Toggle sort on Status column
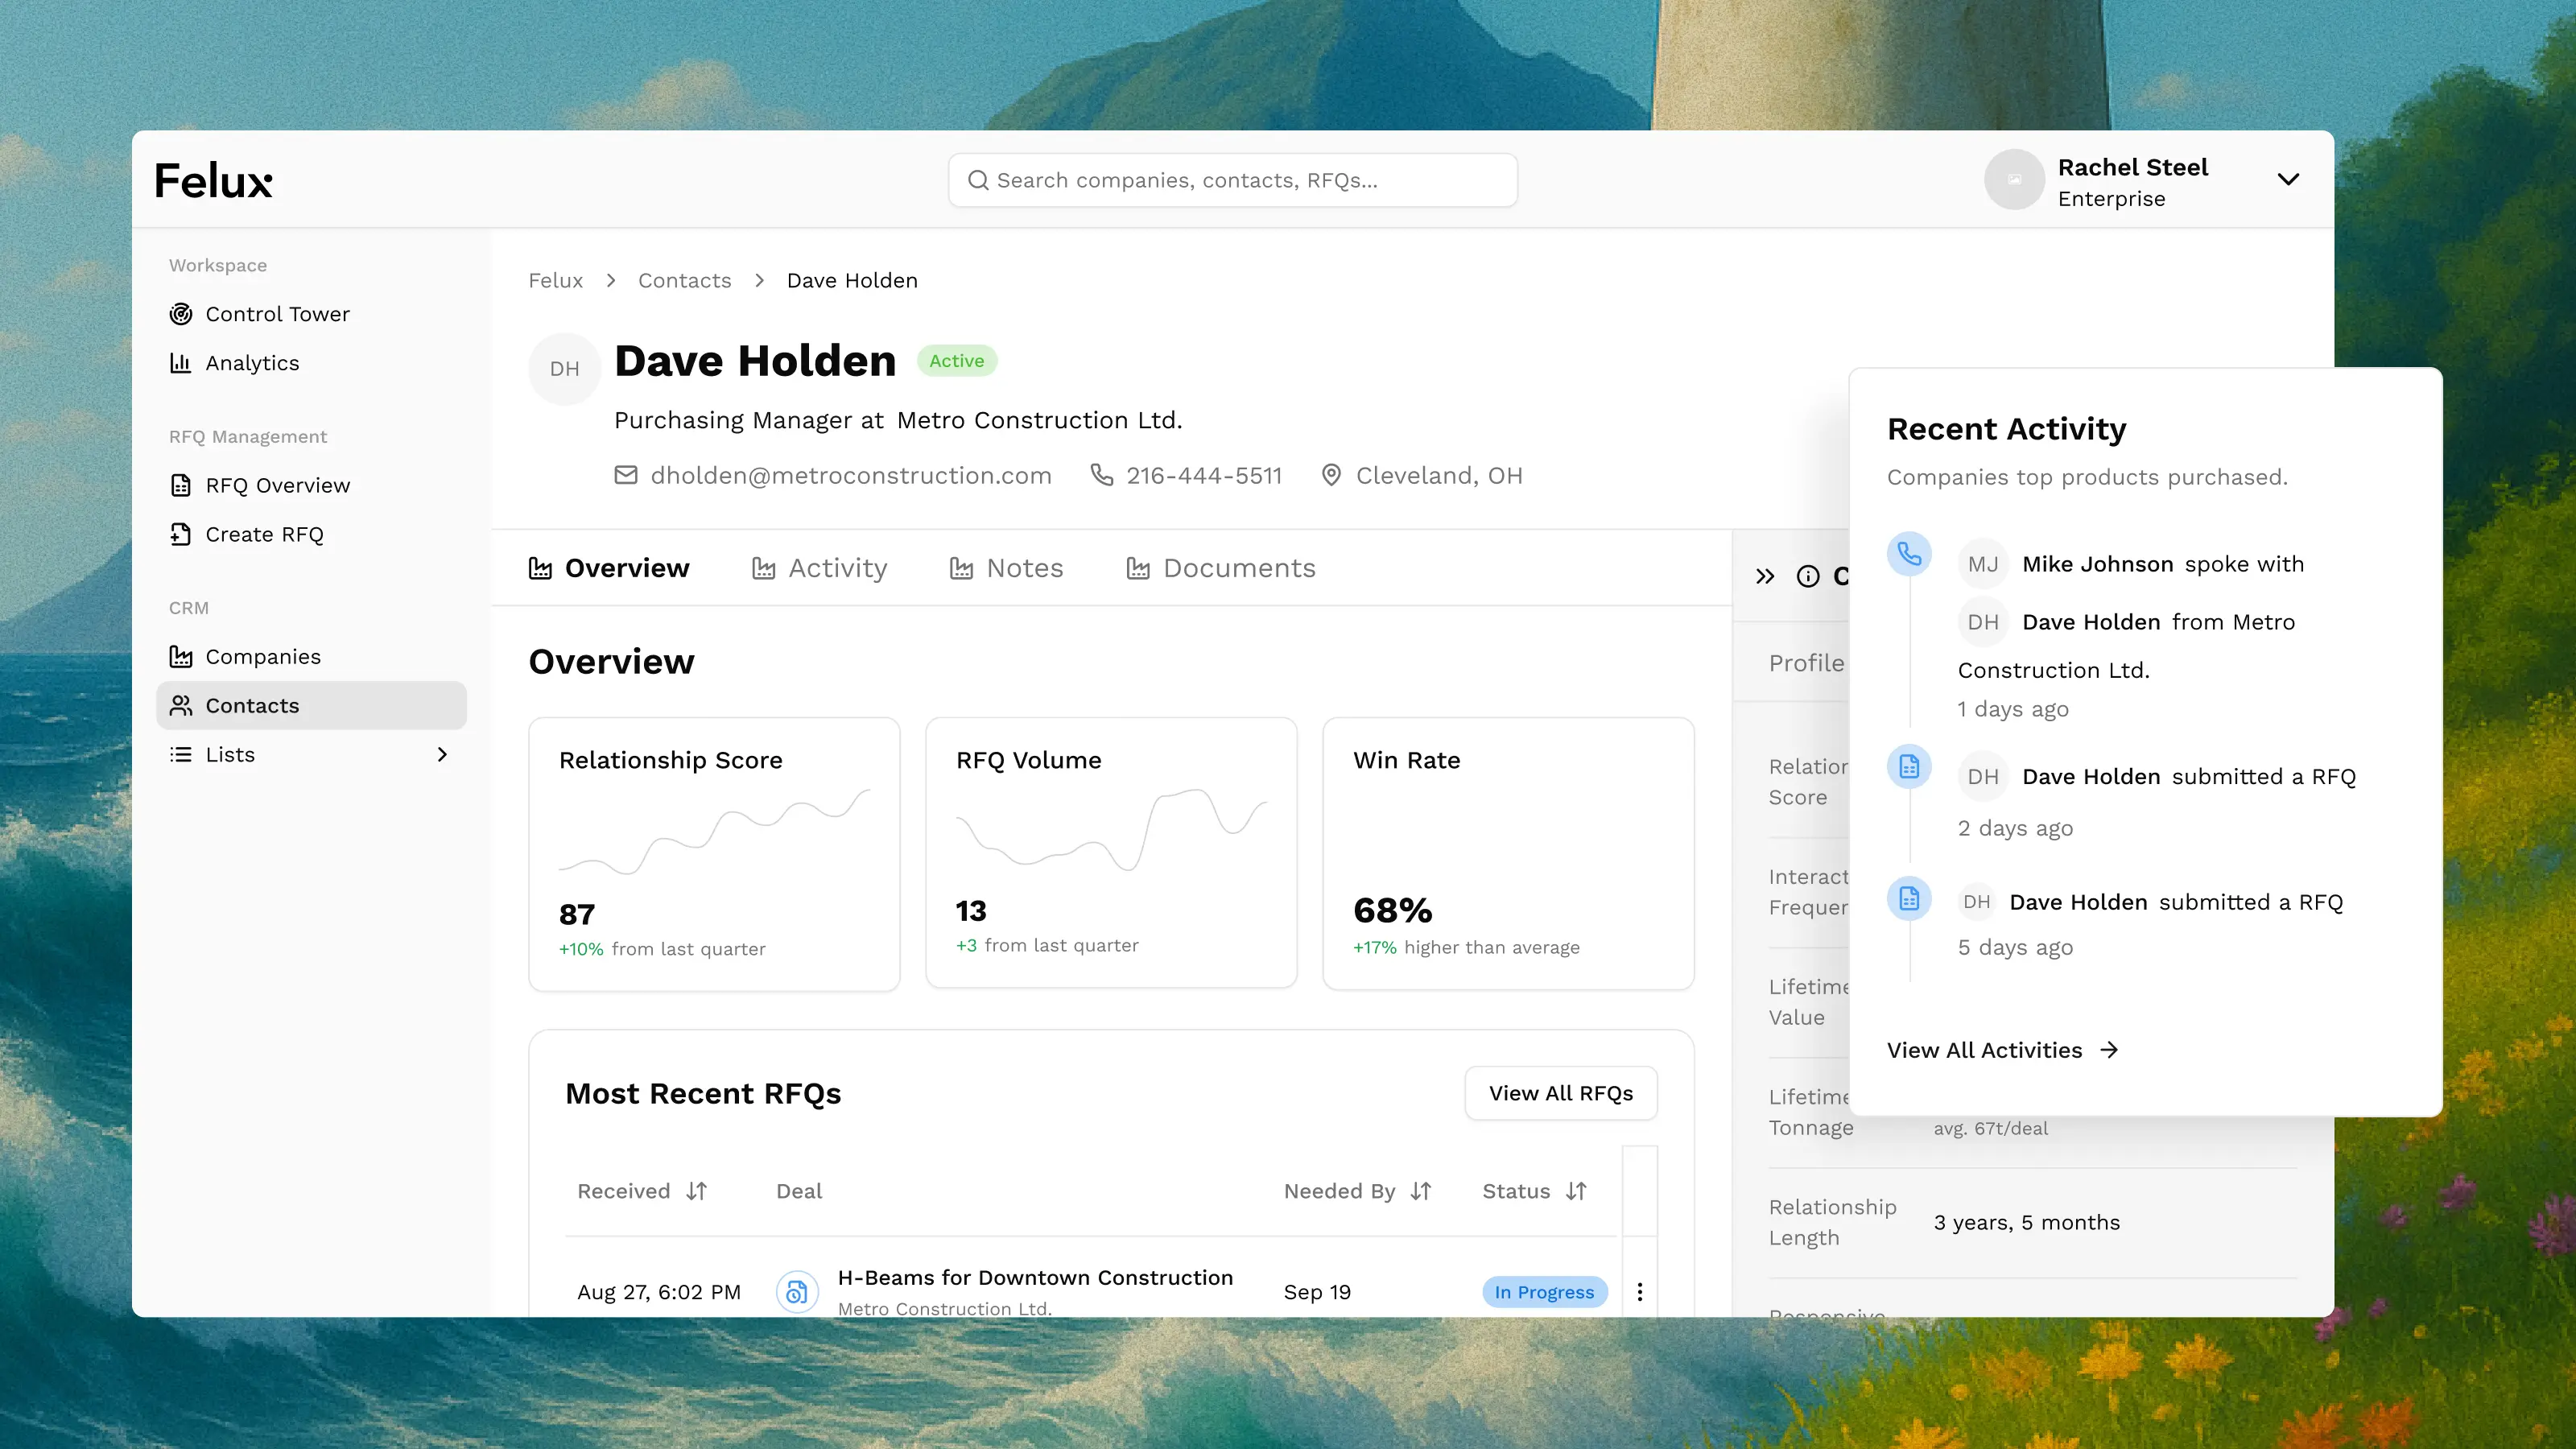 click(1576, 1191)
